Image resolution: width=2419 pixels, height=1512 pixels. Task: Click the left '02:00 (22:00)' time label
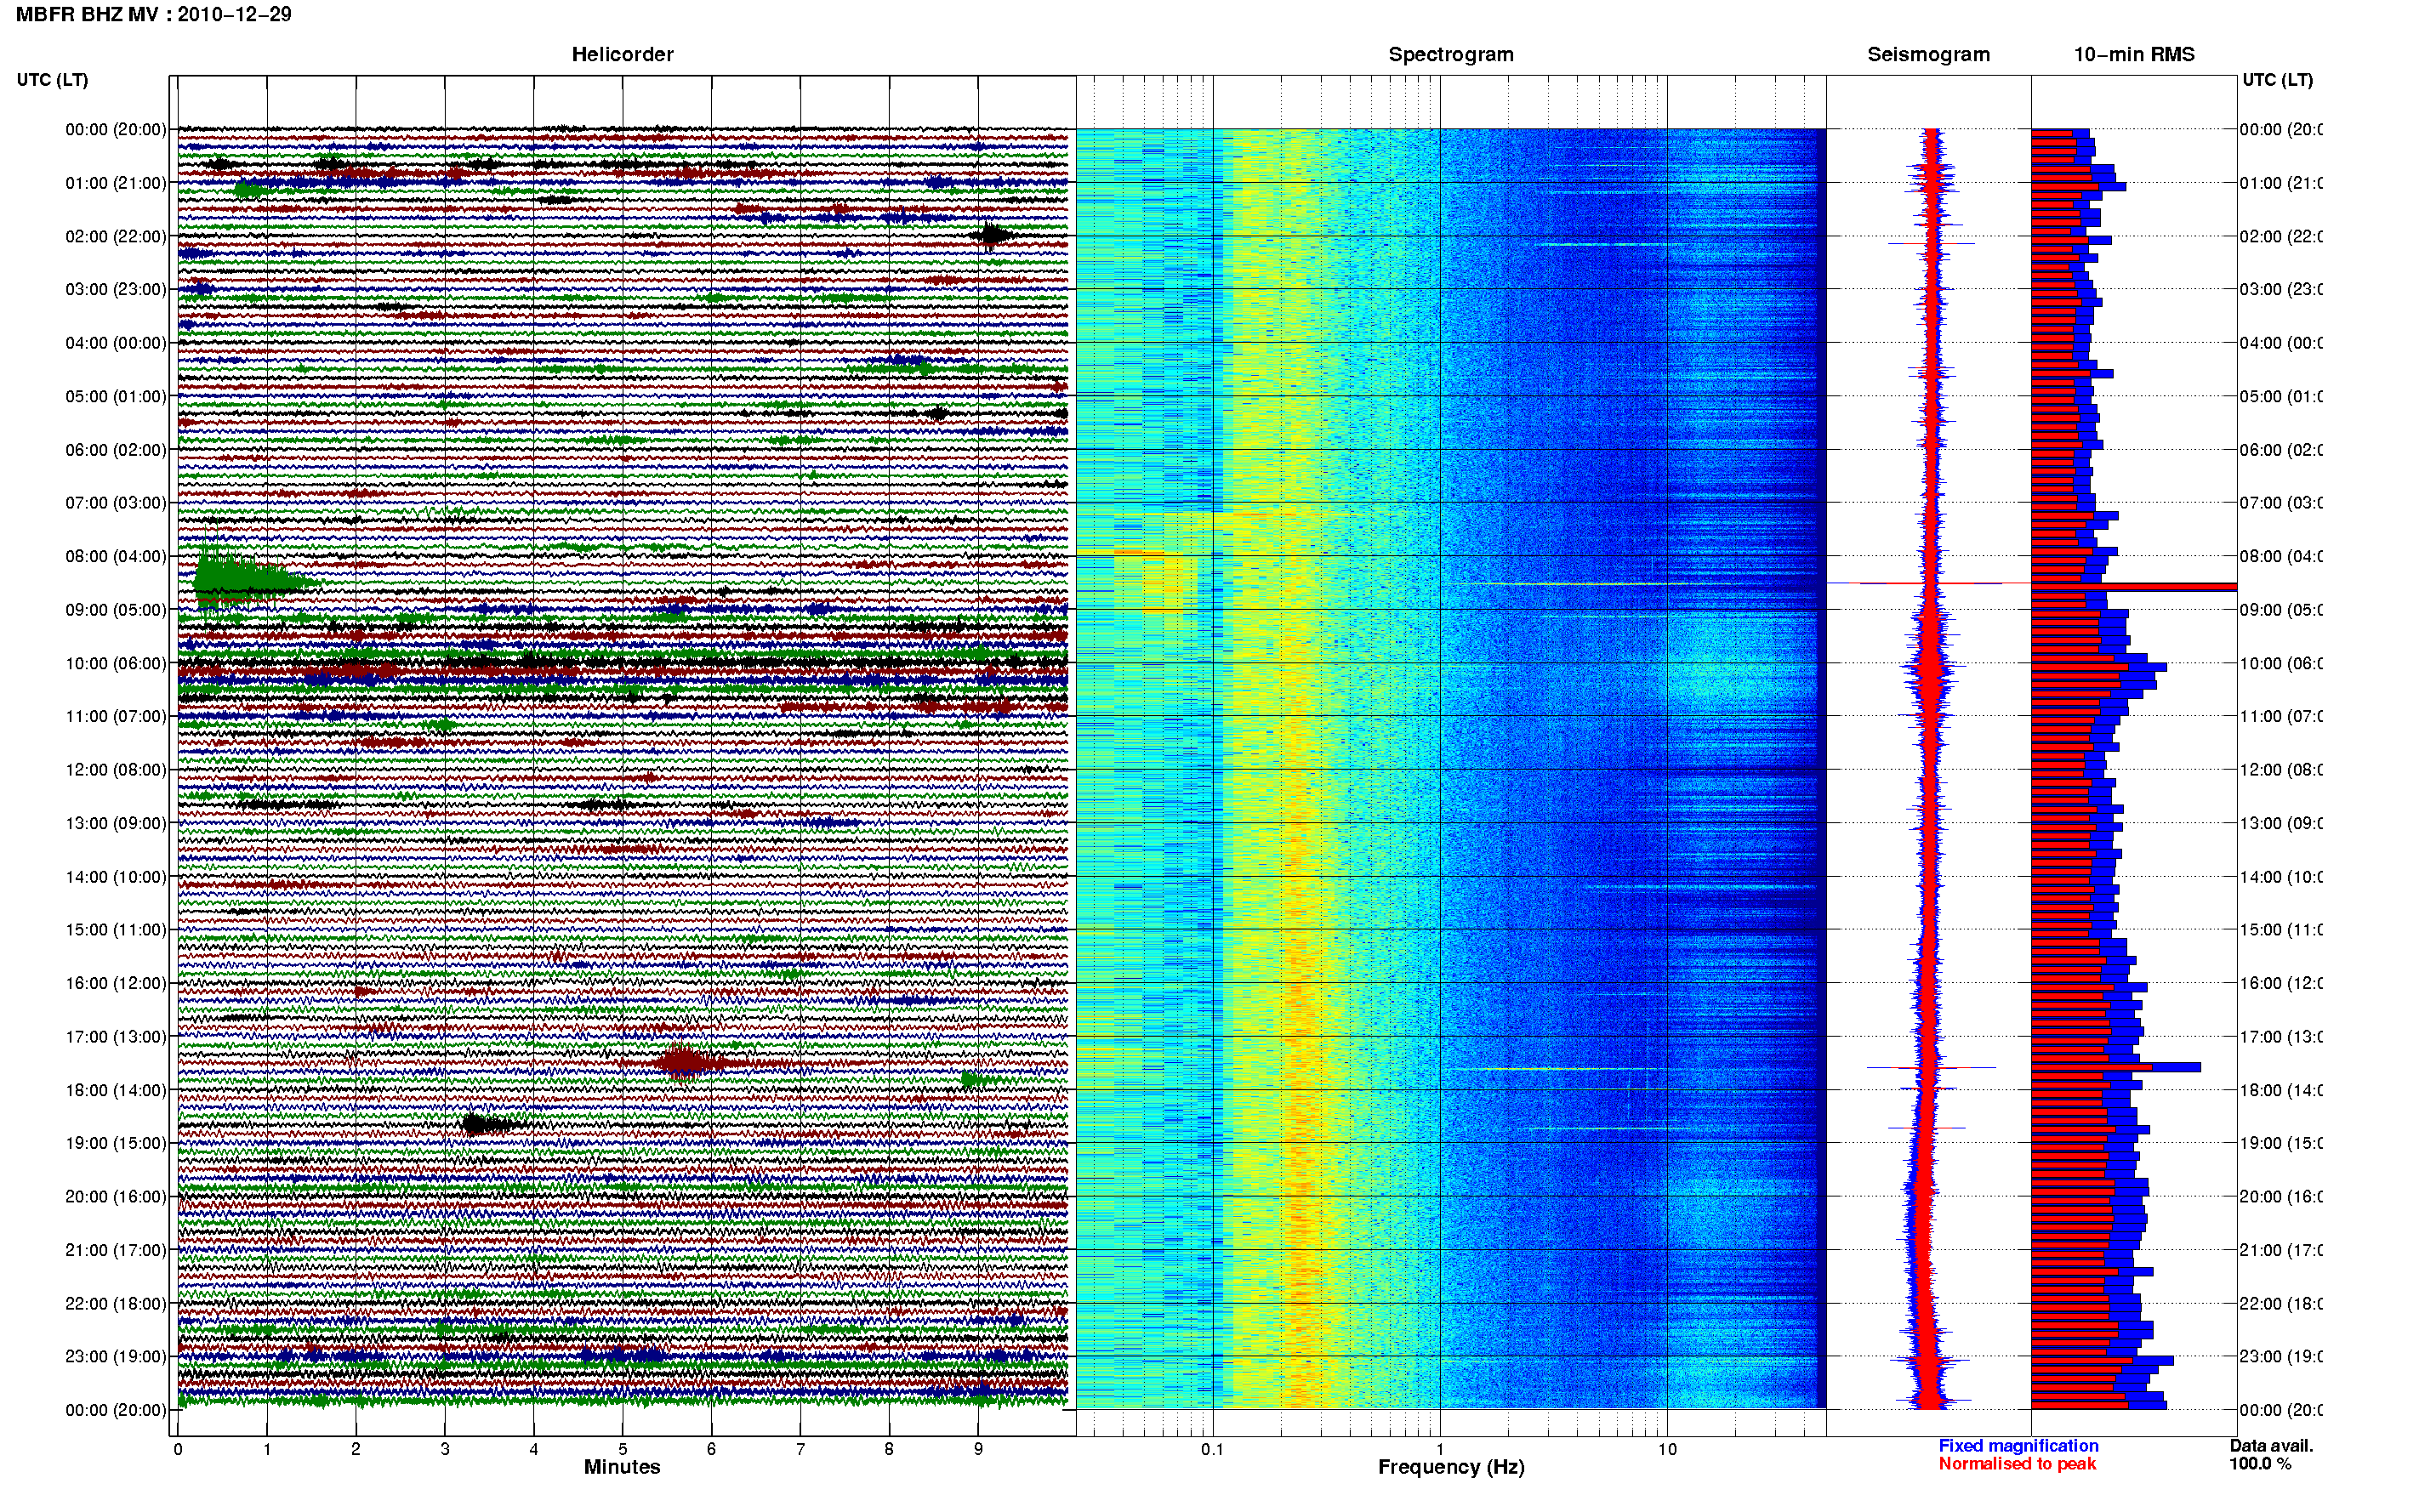tap(116, 236)
